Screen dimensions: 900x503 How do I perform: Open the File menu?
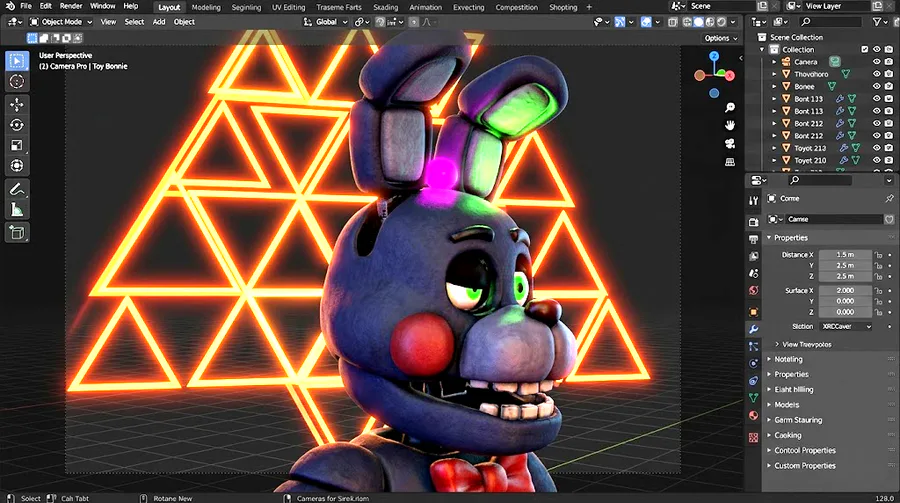(26, 6)
